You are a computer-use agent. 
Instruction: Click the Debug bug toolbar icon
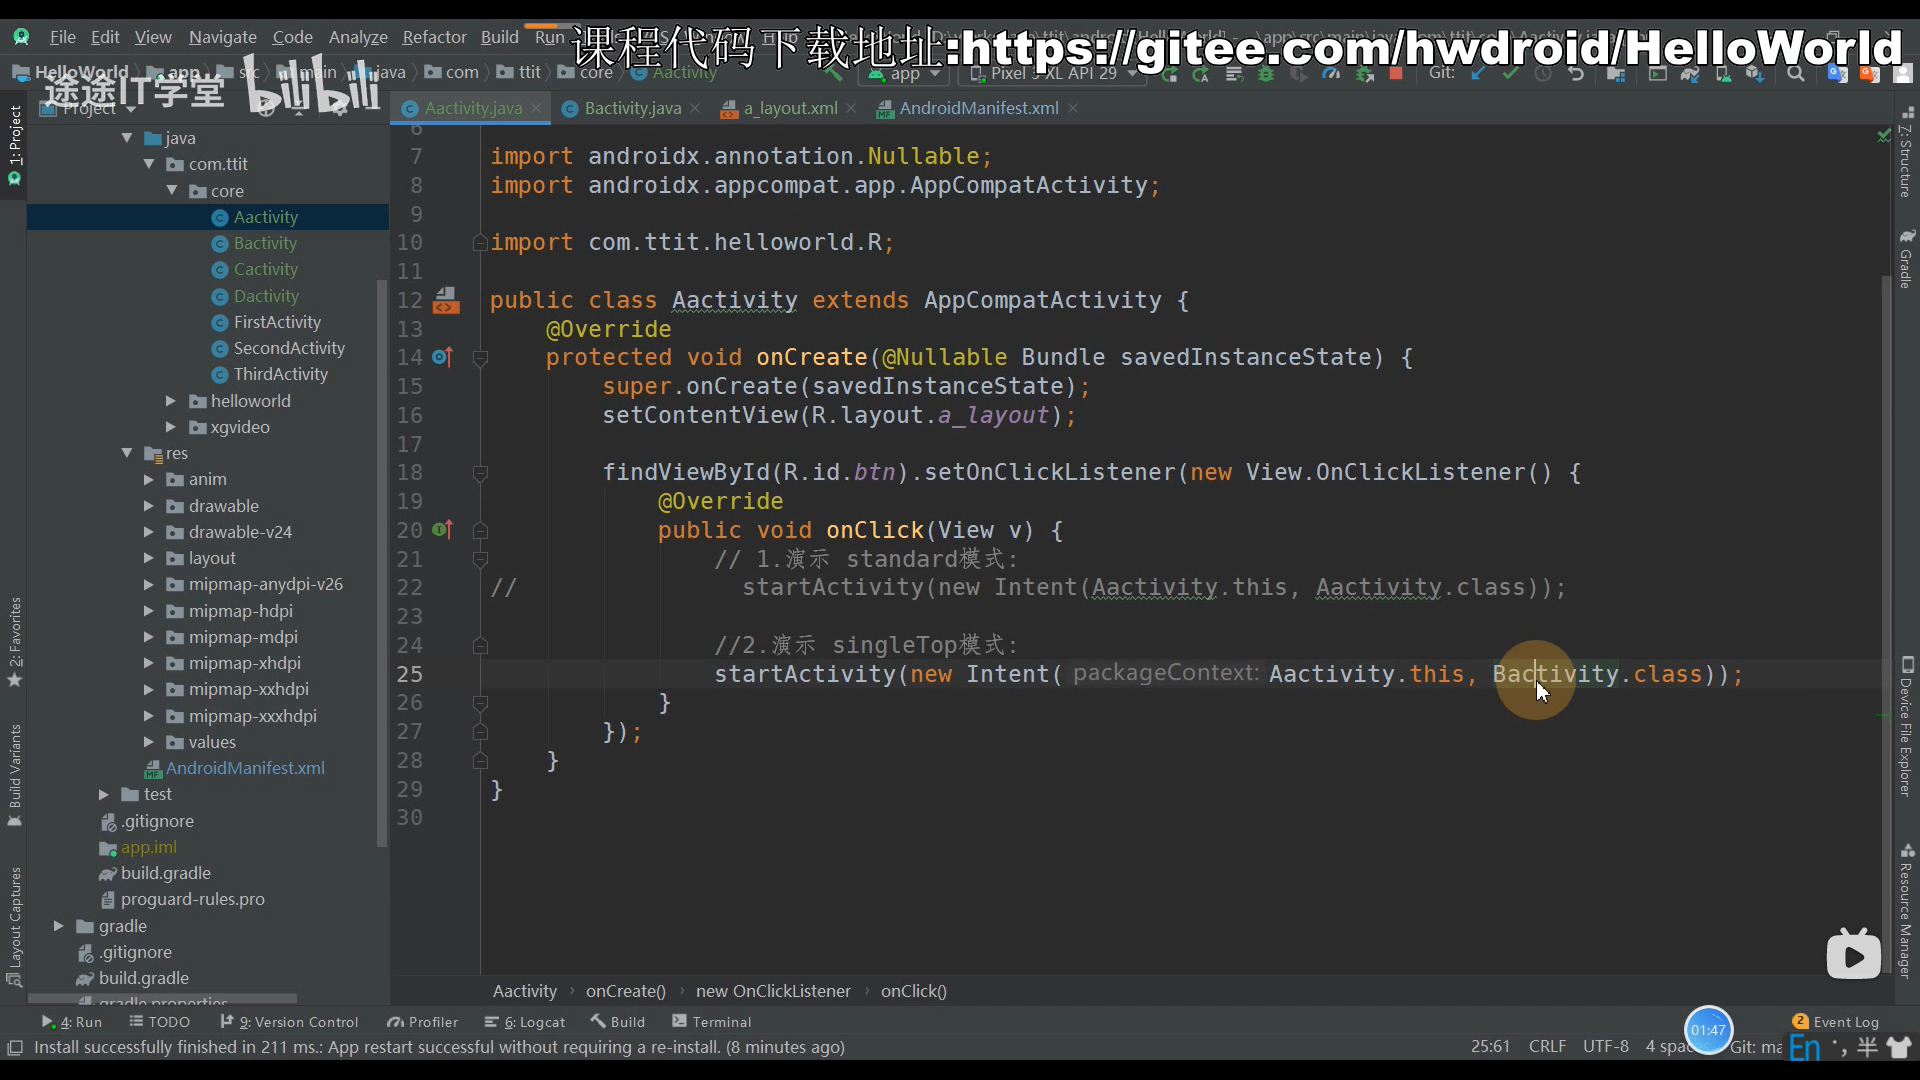click(x=1266, y=73)
